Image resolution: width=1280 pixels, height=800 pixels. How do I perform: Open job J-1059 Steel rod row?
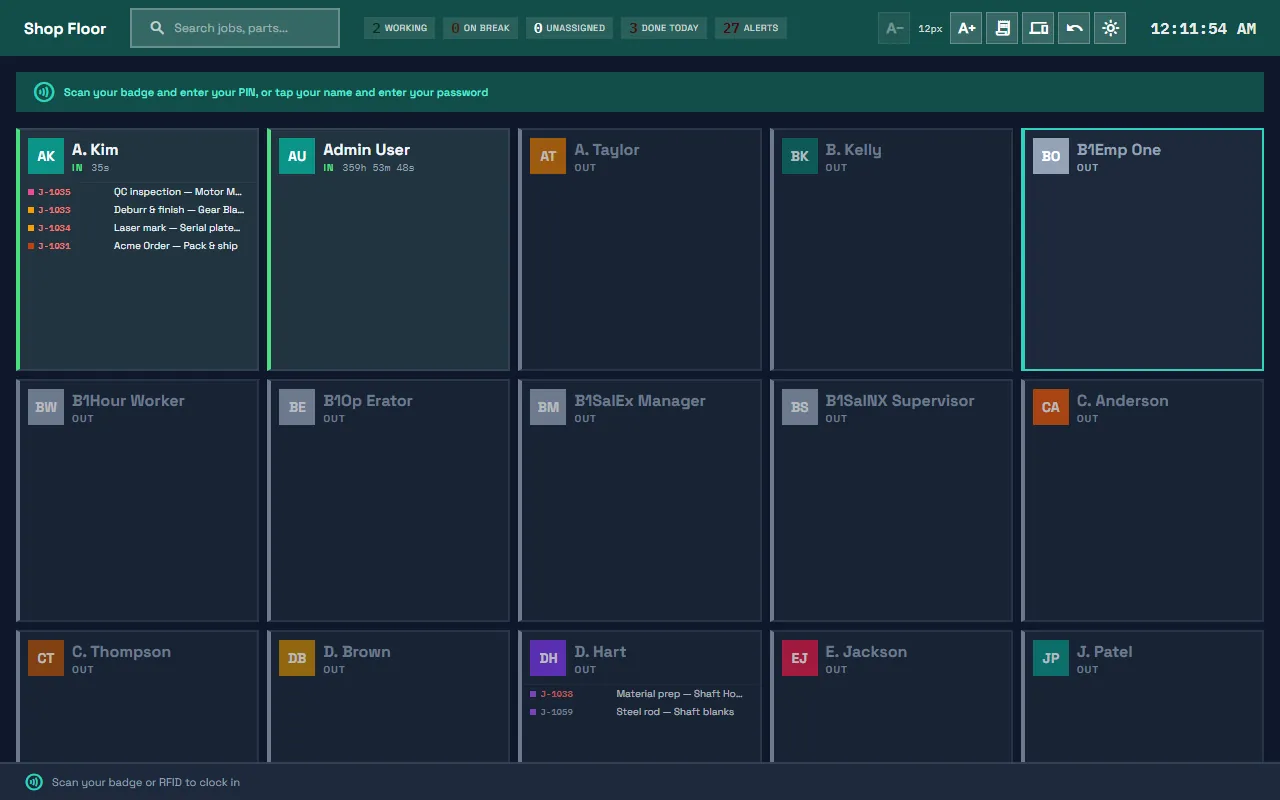pyautogui.click(x=639, y=712)
